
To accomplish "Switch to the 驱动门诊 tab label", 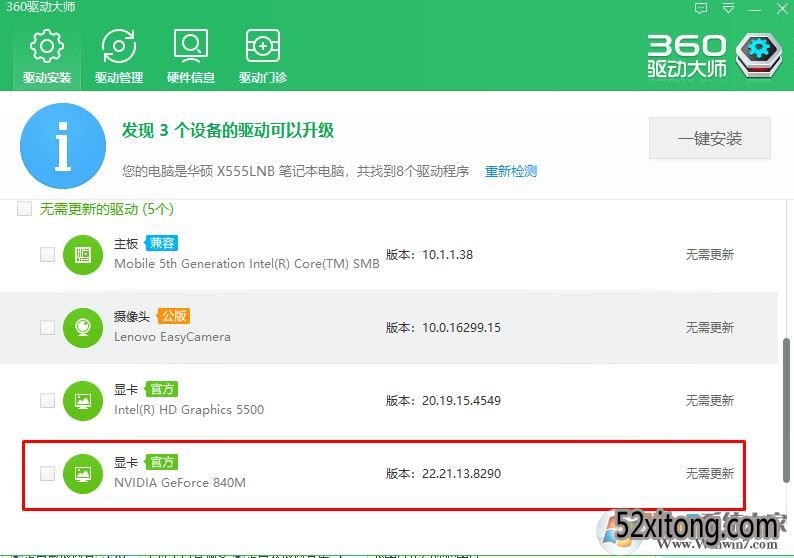I will [x=263, y=77].
